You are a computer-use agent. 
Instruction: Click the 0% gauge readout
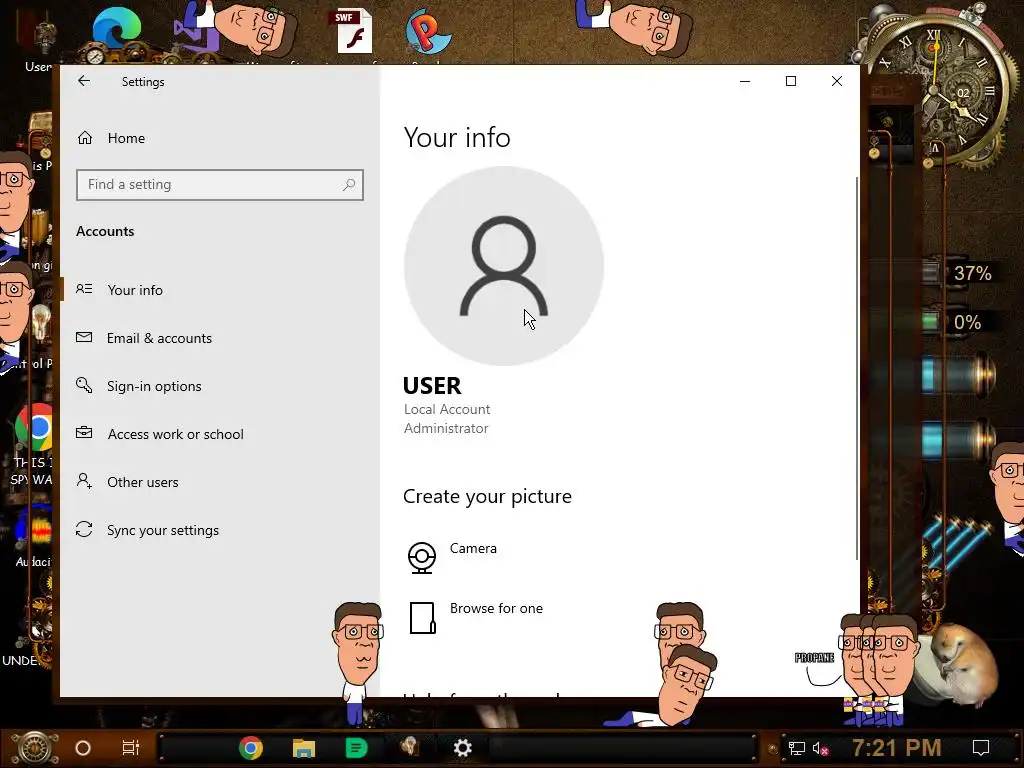967,323
